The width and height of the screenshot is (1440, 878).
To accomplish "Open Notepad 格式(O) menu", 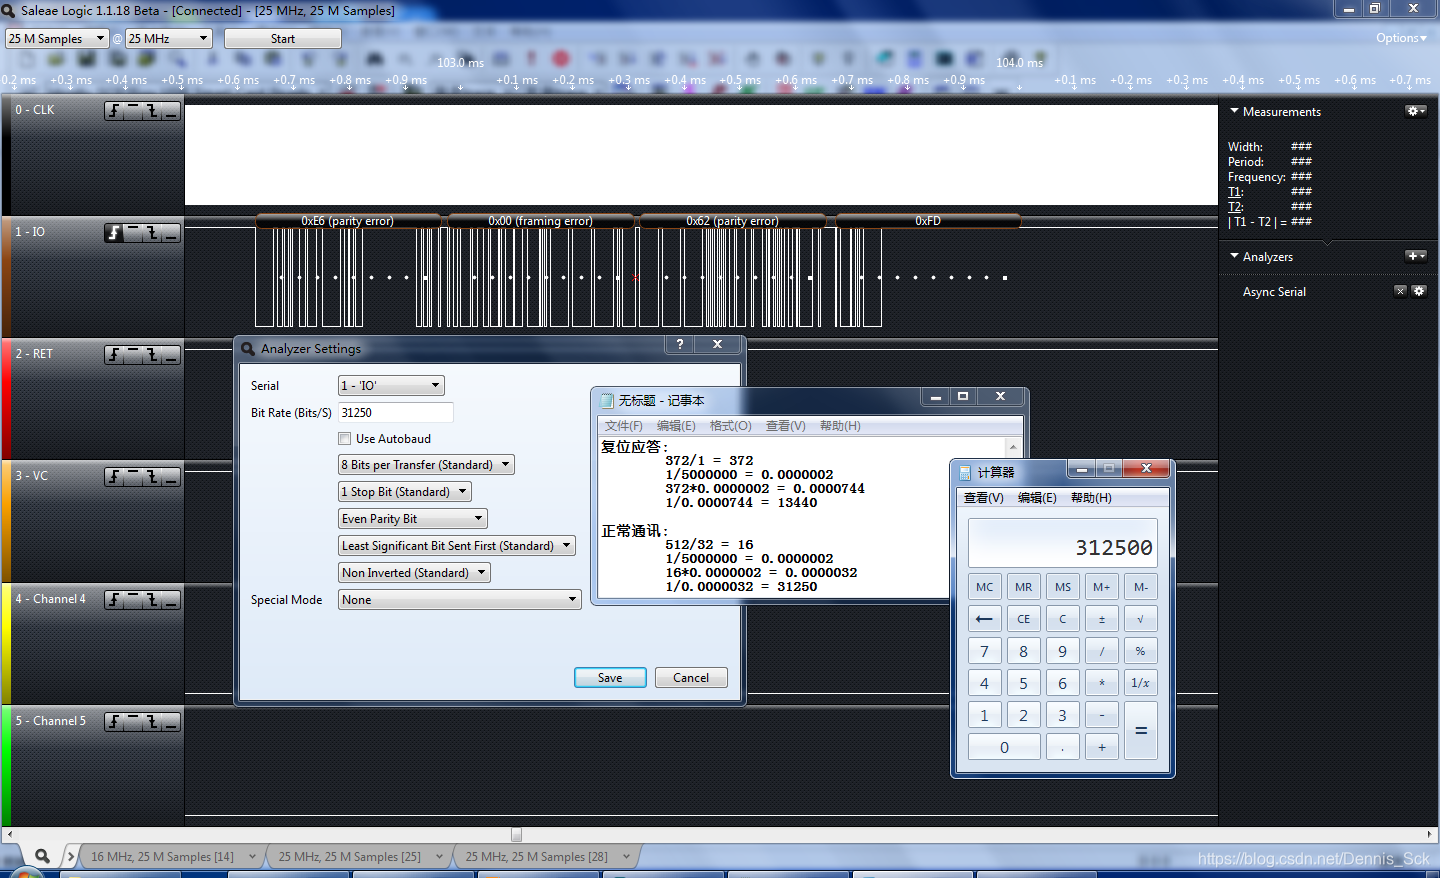I will (x=730, y=426).
